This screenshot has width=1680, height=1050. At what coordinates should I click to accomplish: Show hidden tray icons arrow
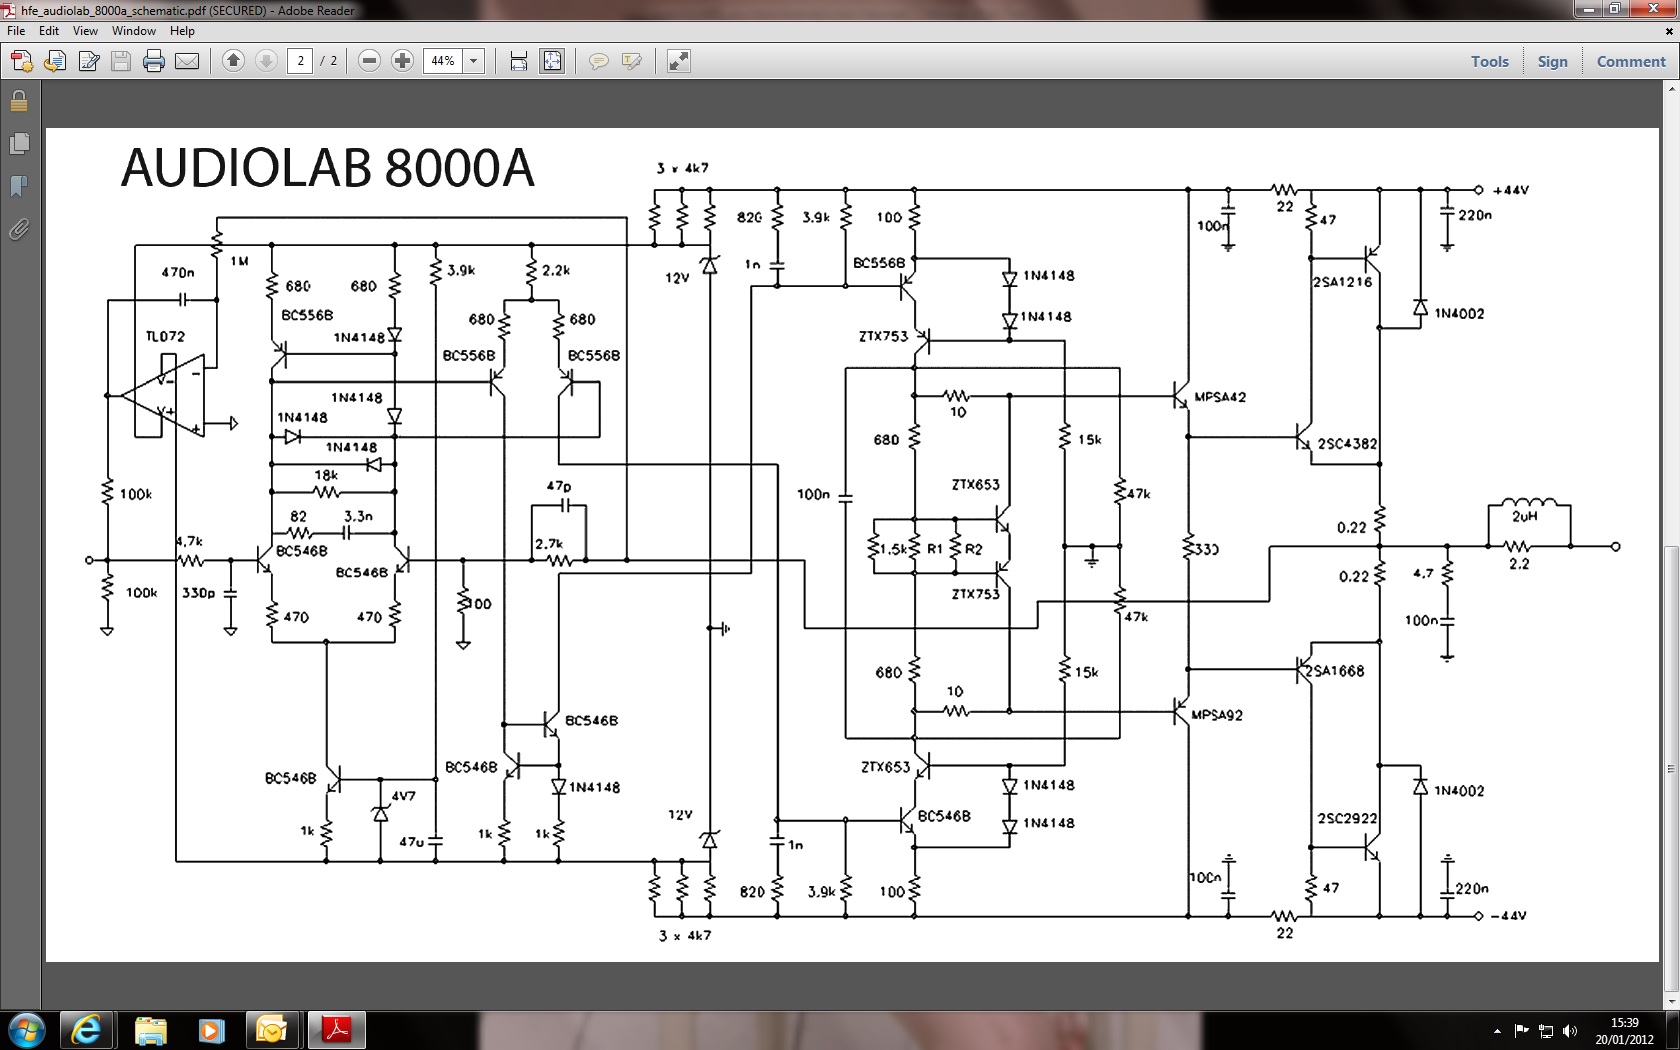[x=1497, y=1031]
